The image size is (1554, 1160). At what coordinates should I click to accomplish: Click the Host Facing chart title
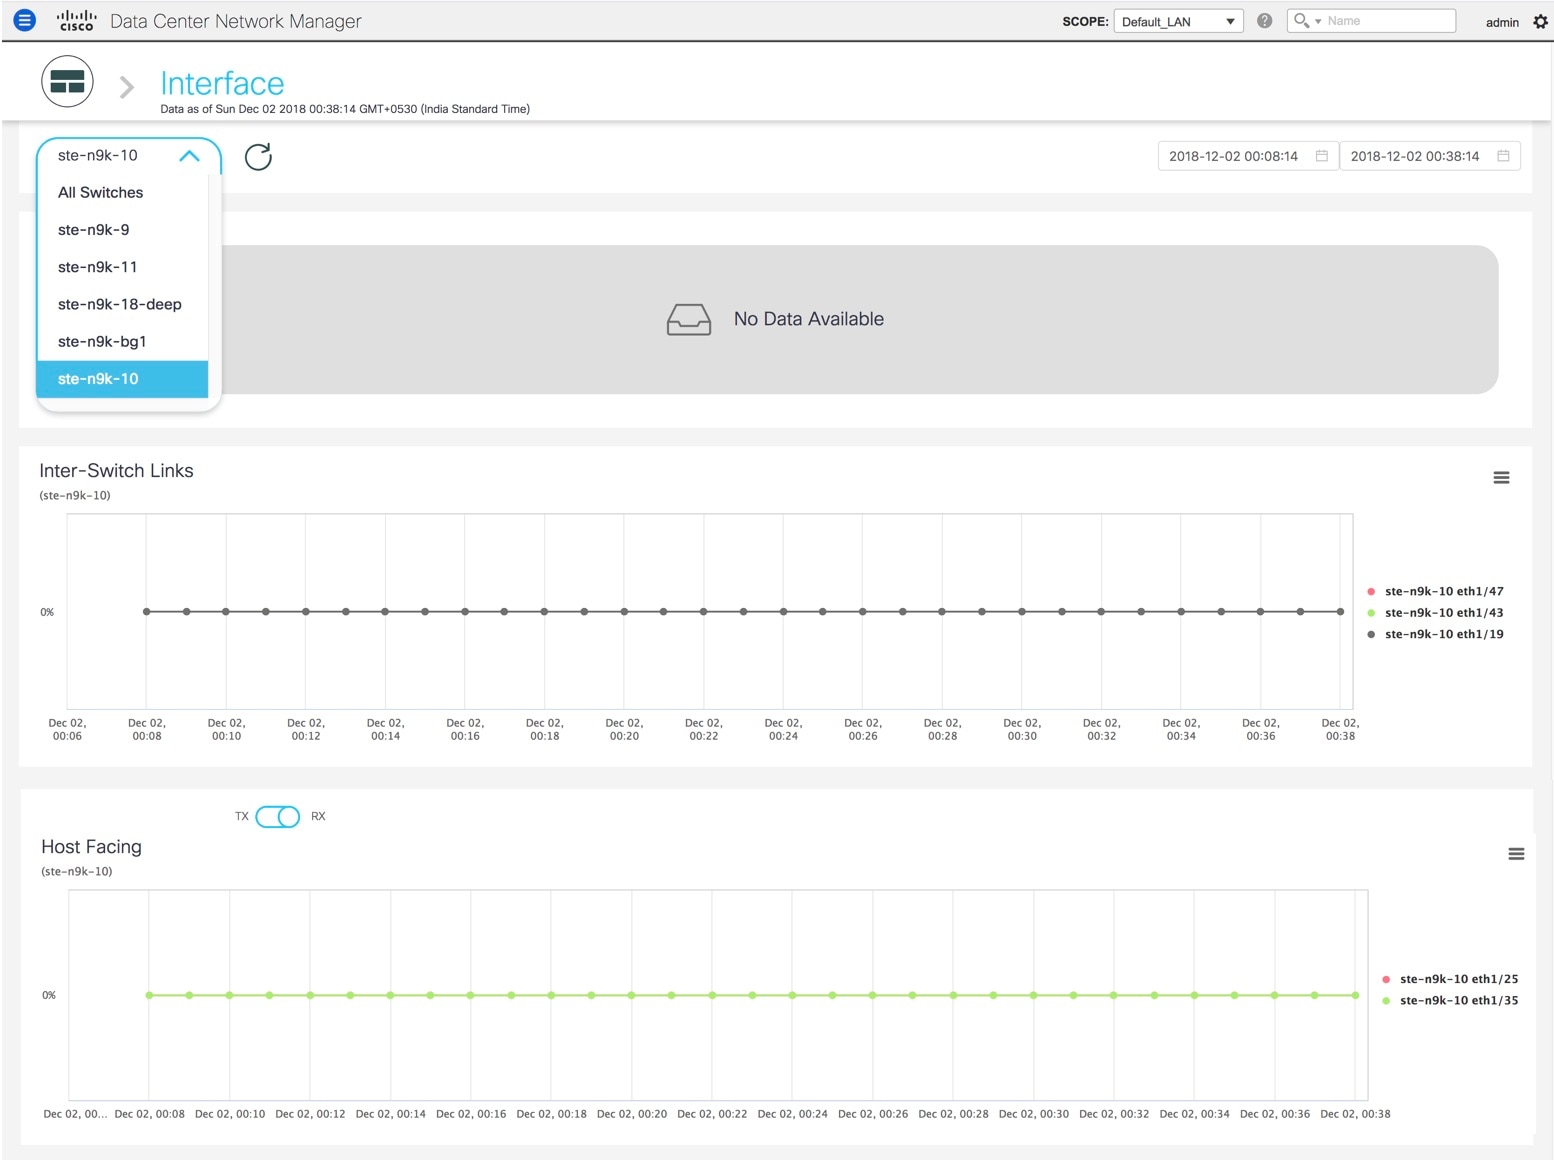coord(91,847)
